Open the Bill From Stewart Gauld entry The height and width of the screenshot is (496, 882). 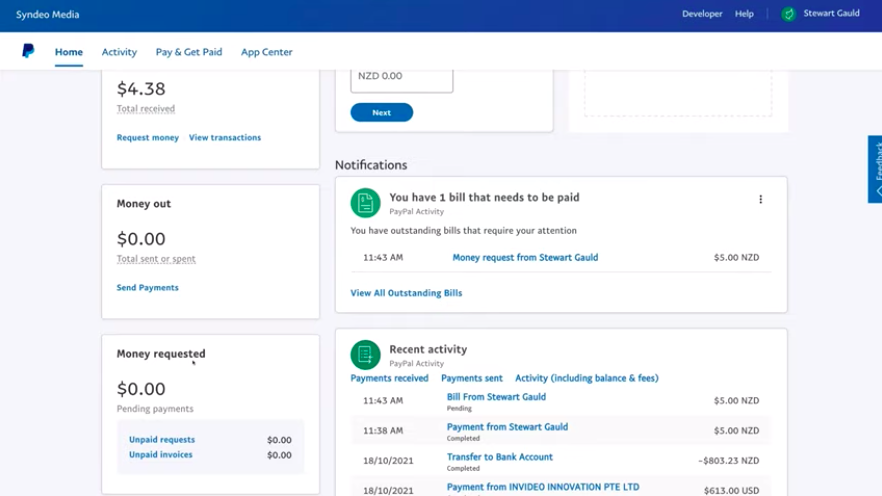[x=496, y=397]
